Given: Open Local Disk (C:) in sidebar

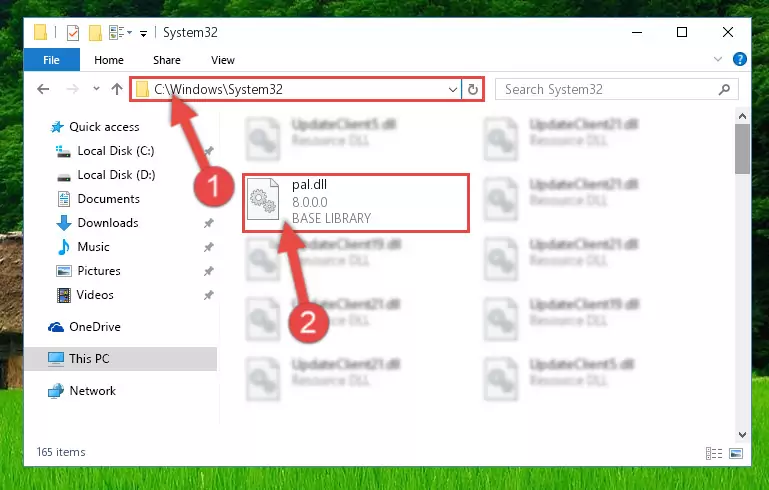Looking at the screenshot, I should coord(116,151).
